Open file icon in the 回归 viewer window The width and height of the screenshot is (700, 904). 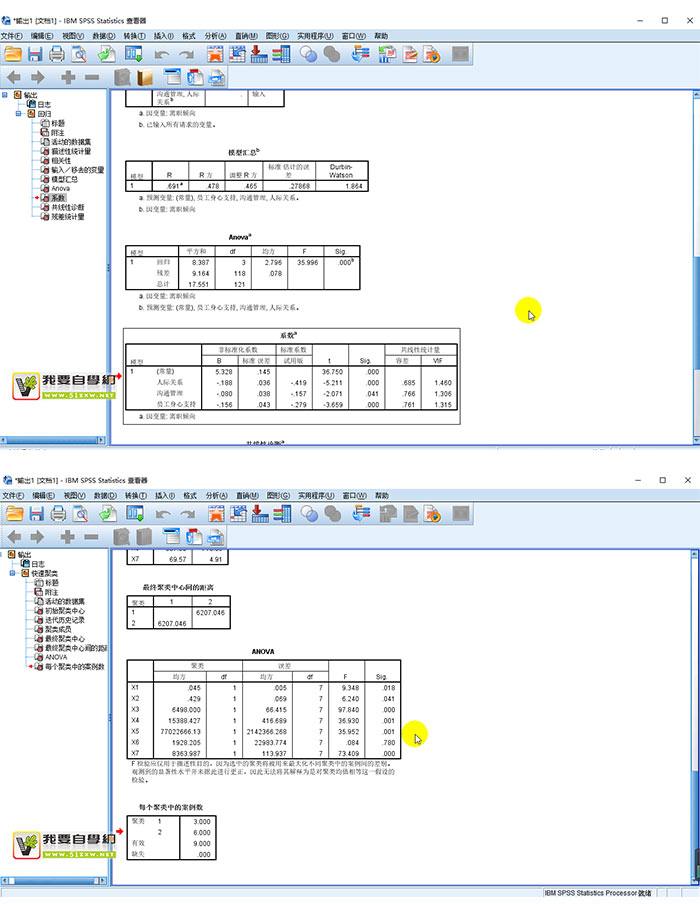[13, 55]
